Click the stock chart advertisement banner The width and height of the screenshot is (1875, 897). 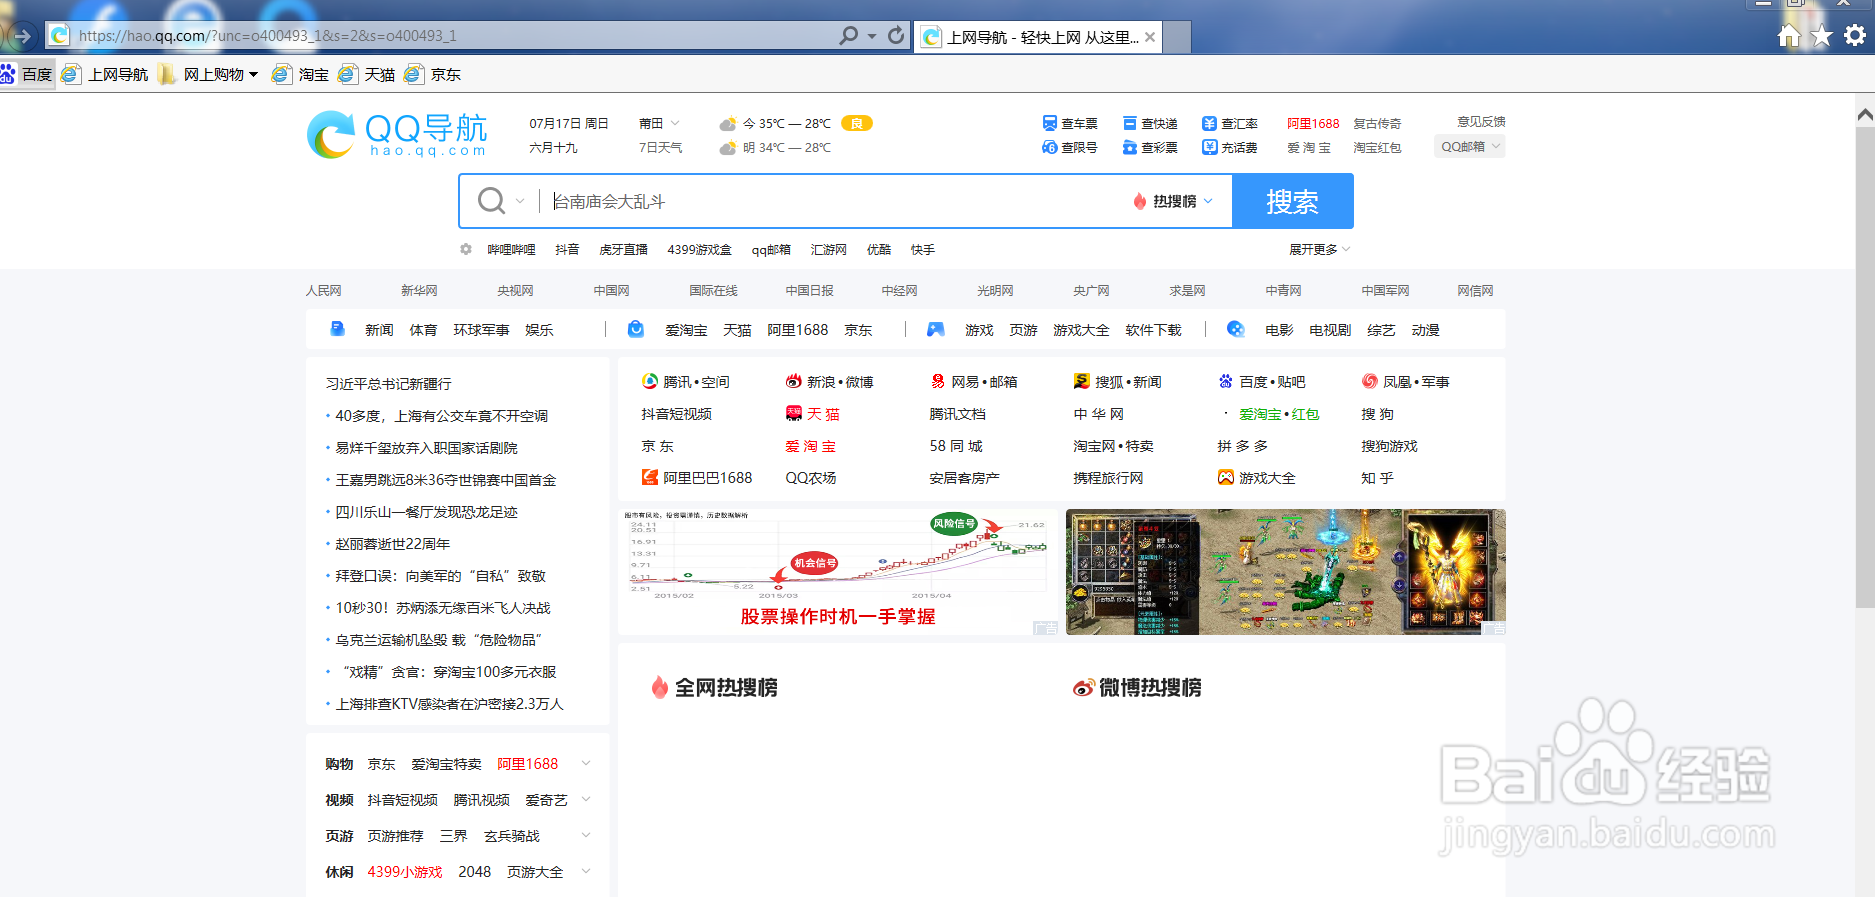tap(837, 572)
